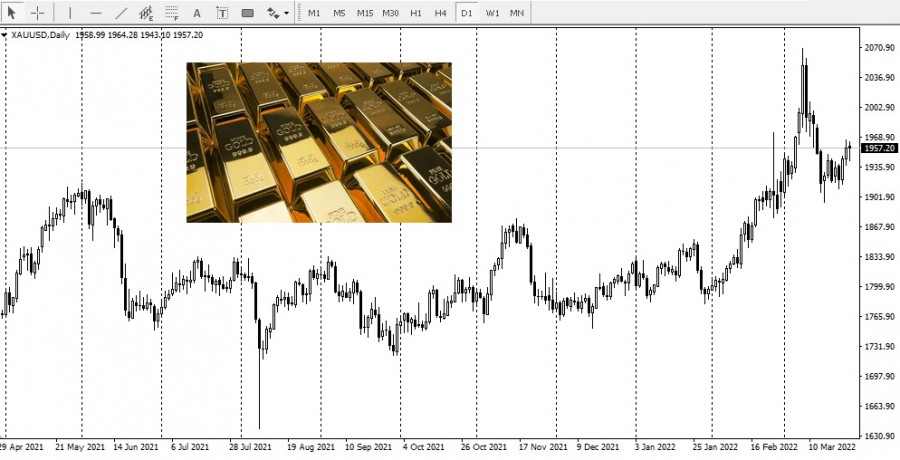Choose the horizontal line drawing tool
This screenshot has height=460, width=900.
(96, 13)
